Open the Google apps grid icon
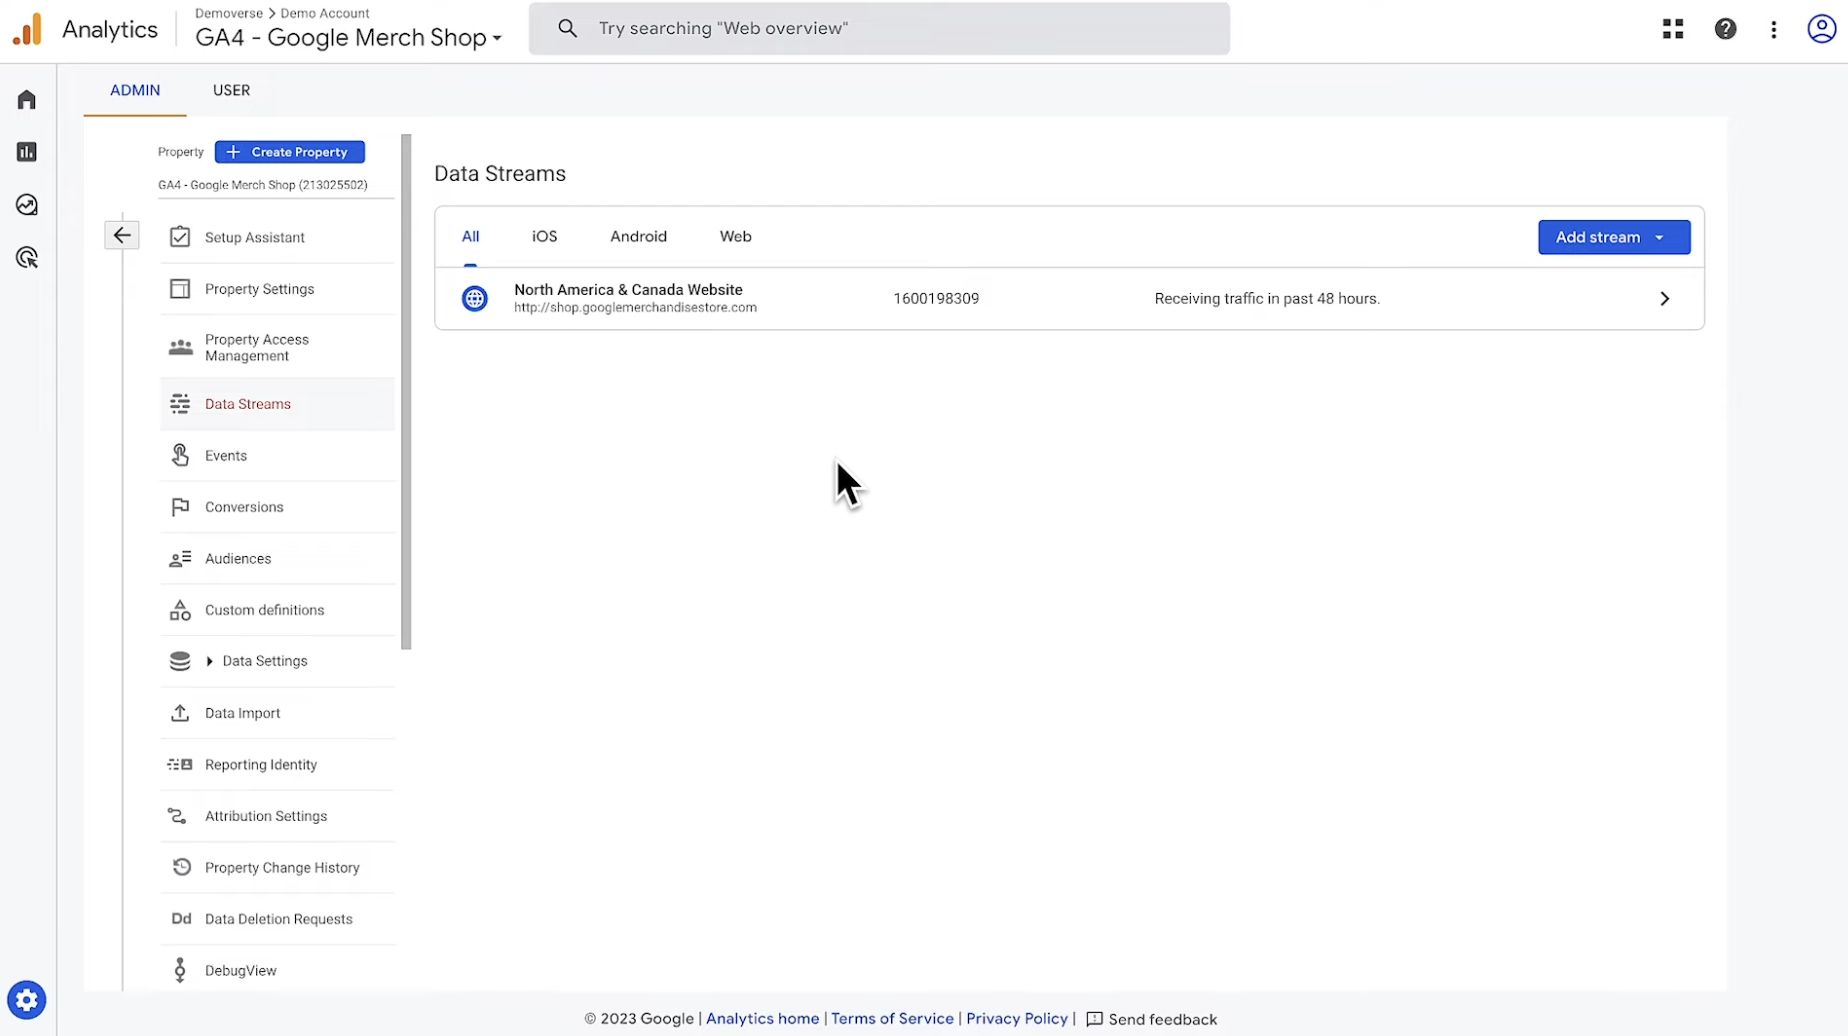 click(1673, 29)
